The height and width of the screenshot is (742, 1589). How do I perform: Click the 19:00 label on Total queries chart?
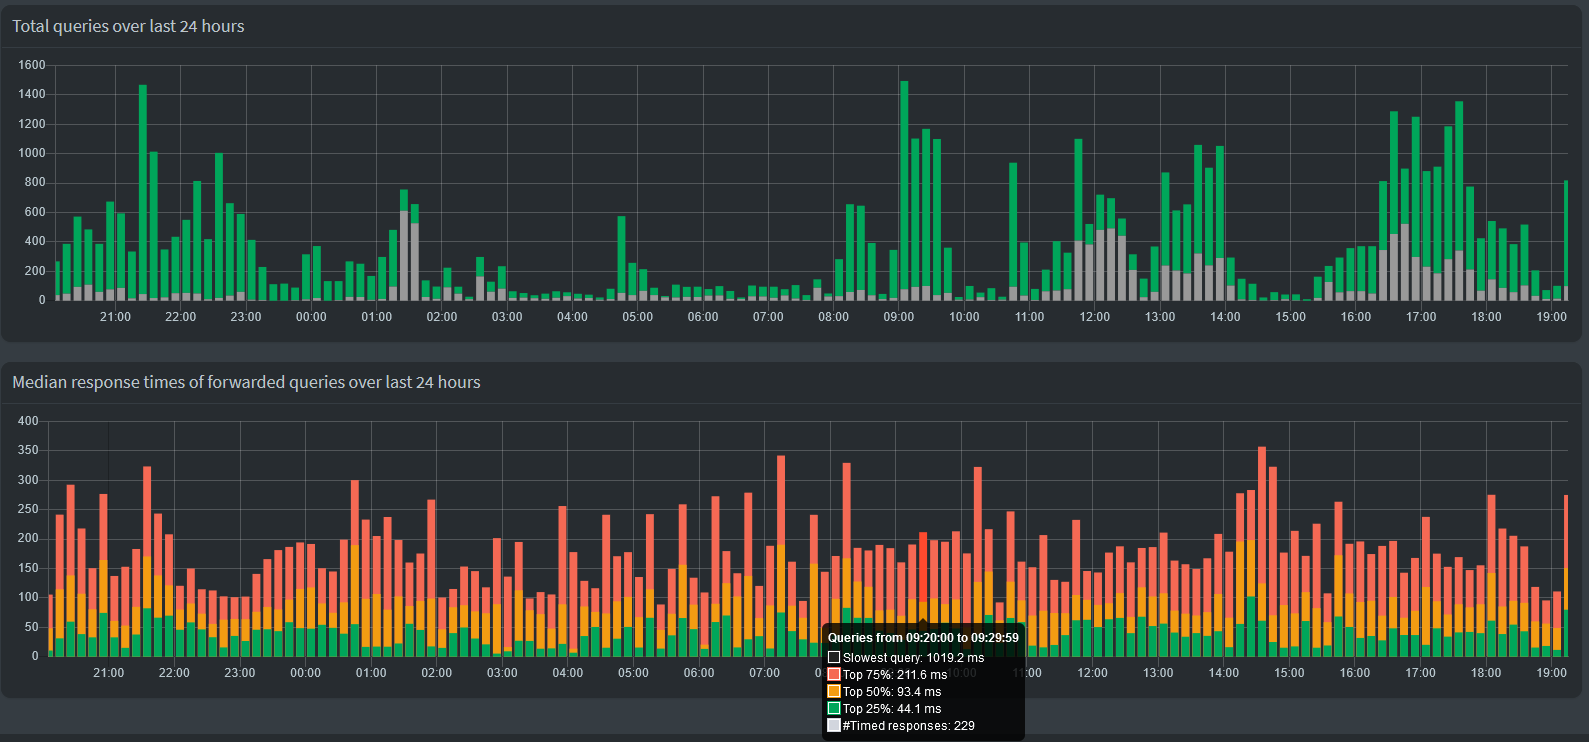[x=1551, y=317]
